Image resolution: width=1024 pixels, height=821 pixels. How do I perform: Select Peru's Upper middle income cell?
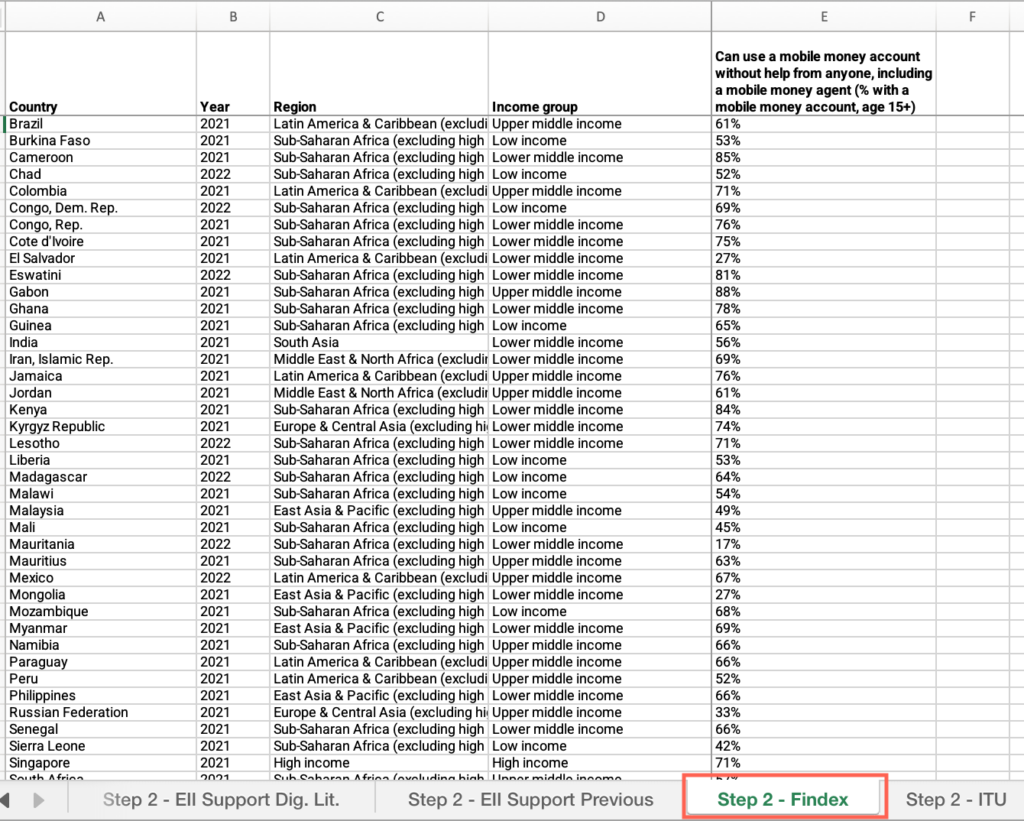coord(600,679)
